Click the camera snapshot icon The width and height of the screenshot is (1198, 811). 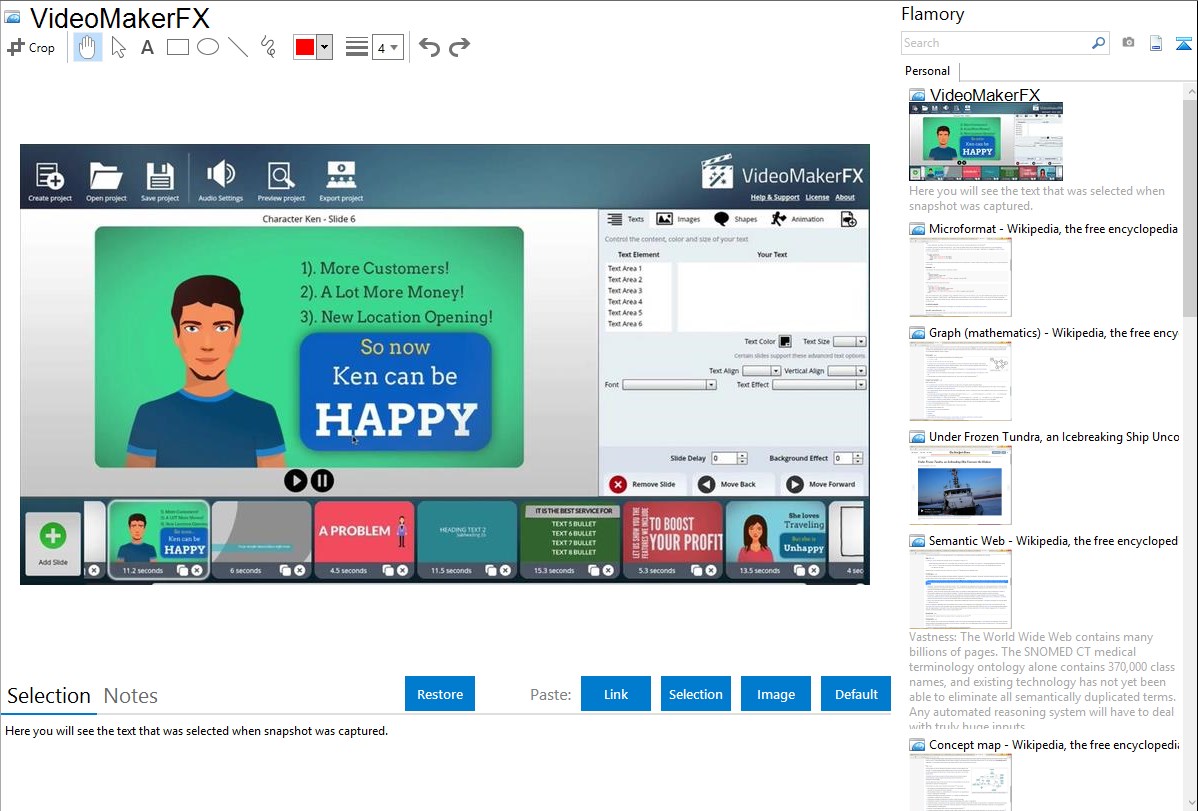coord(1128,43)
